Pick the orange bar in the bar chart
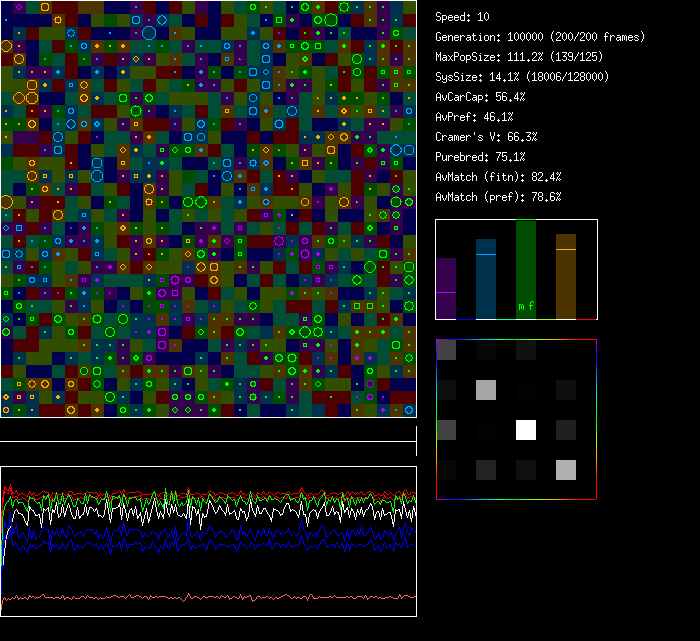The image size is (700, 641). coord(566,277)
